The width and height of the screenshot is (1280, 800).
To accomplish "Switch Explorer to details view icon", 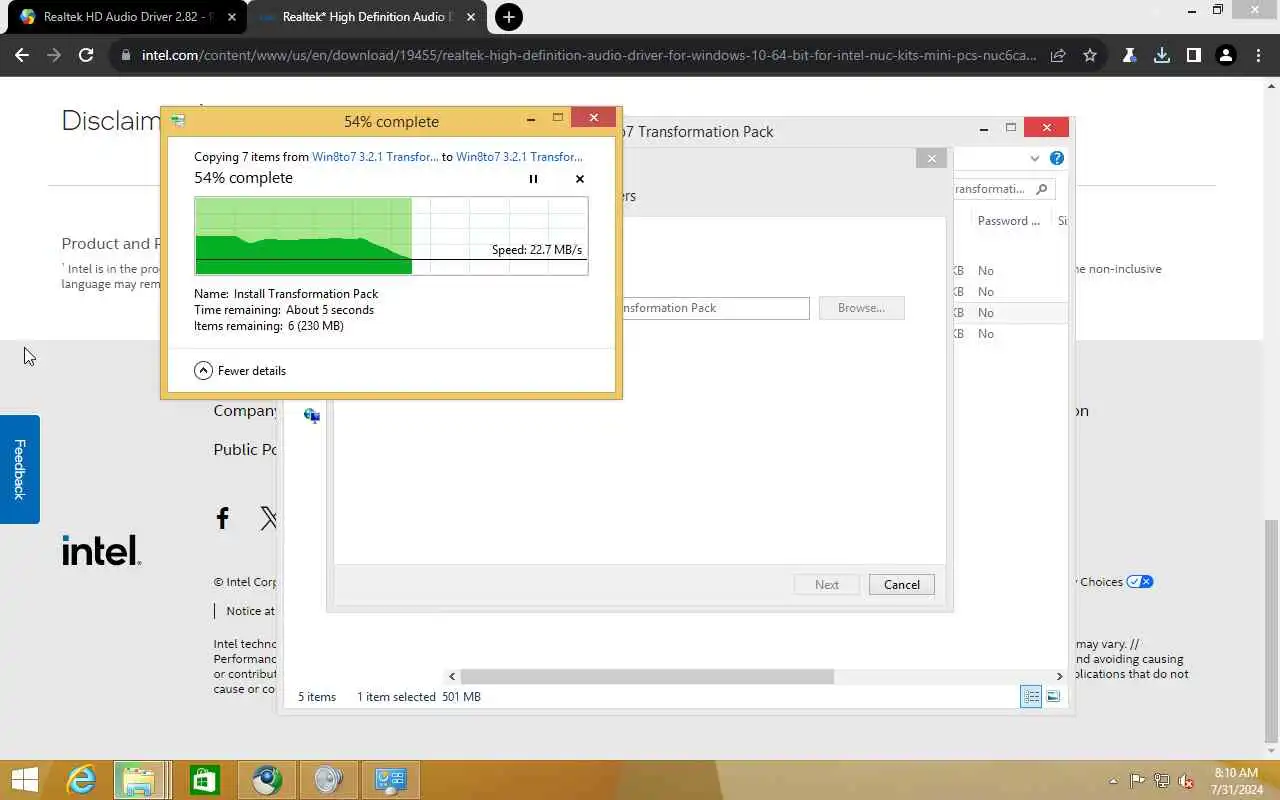I will tap(1031, 696).
